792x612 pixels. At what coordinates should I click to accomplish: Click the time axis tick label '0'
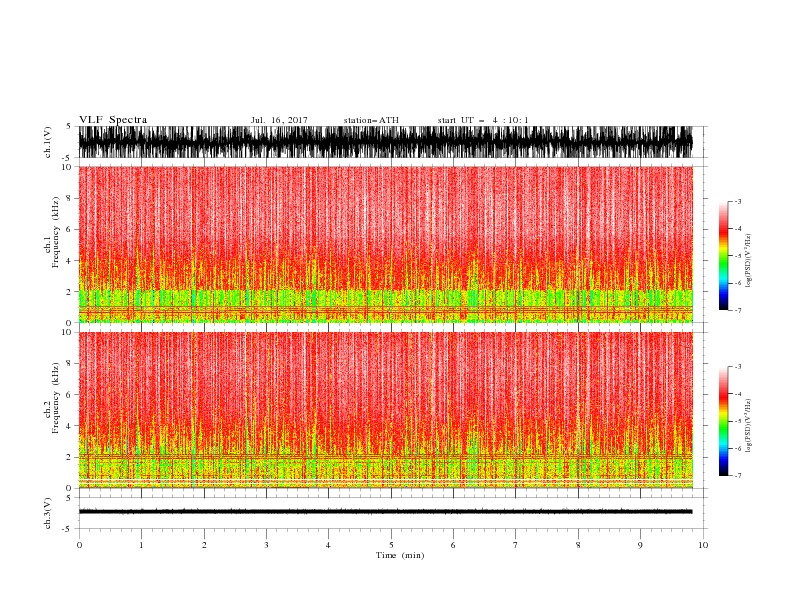pos(79,545)
